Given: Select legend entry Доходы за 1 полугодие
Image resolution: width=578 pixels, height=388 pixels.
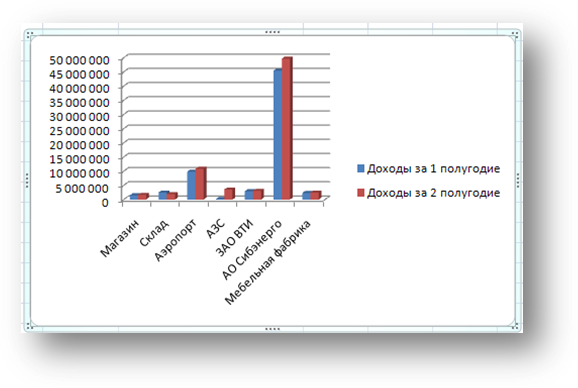Looking at the screenshot, I should click(429, 169).
